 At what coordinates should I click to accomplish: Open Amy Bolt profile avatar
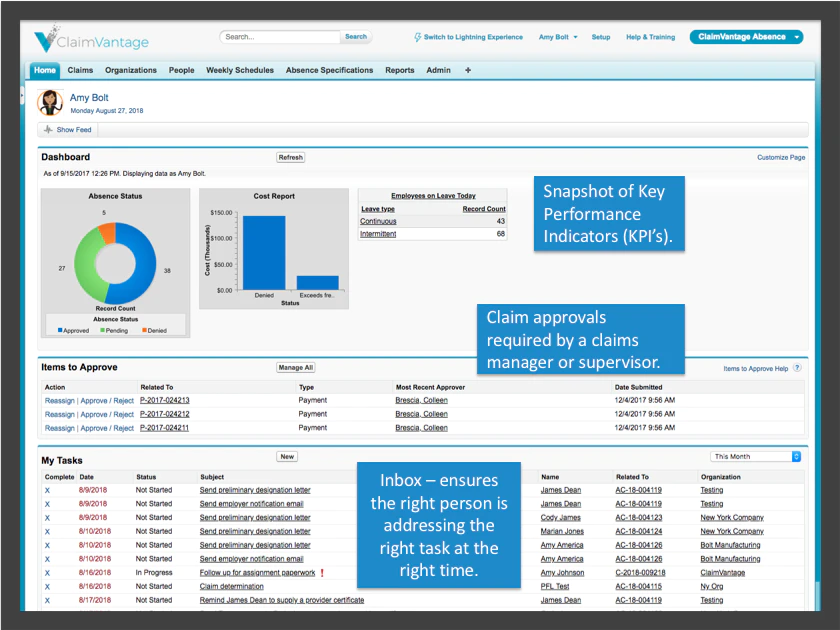pos(50,102)
